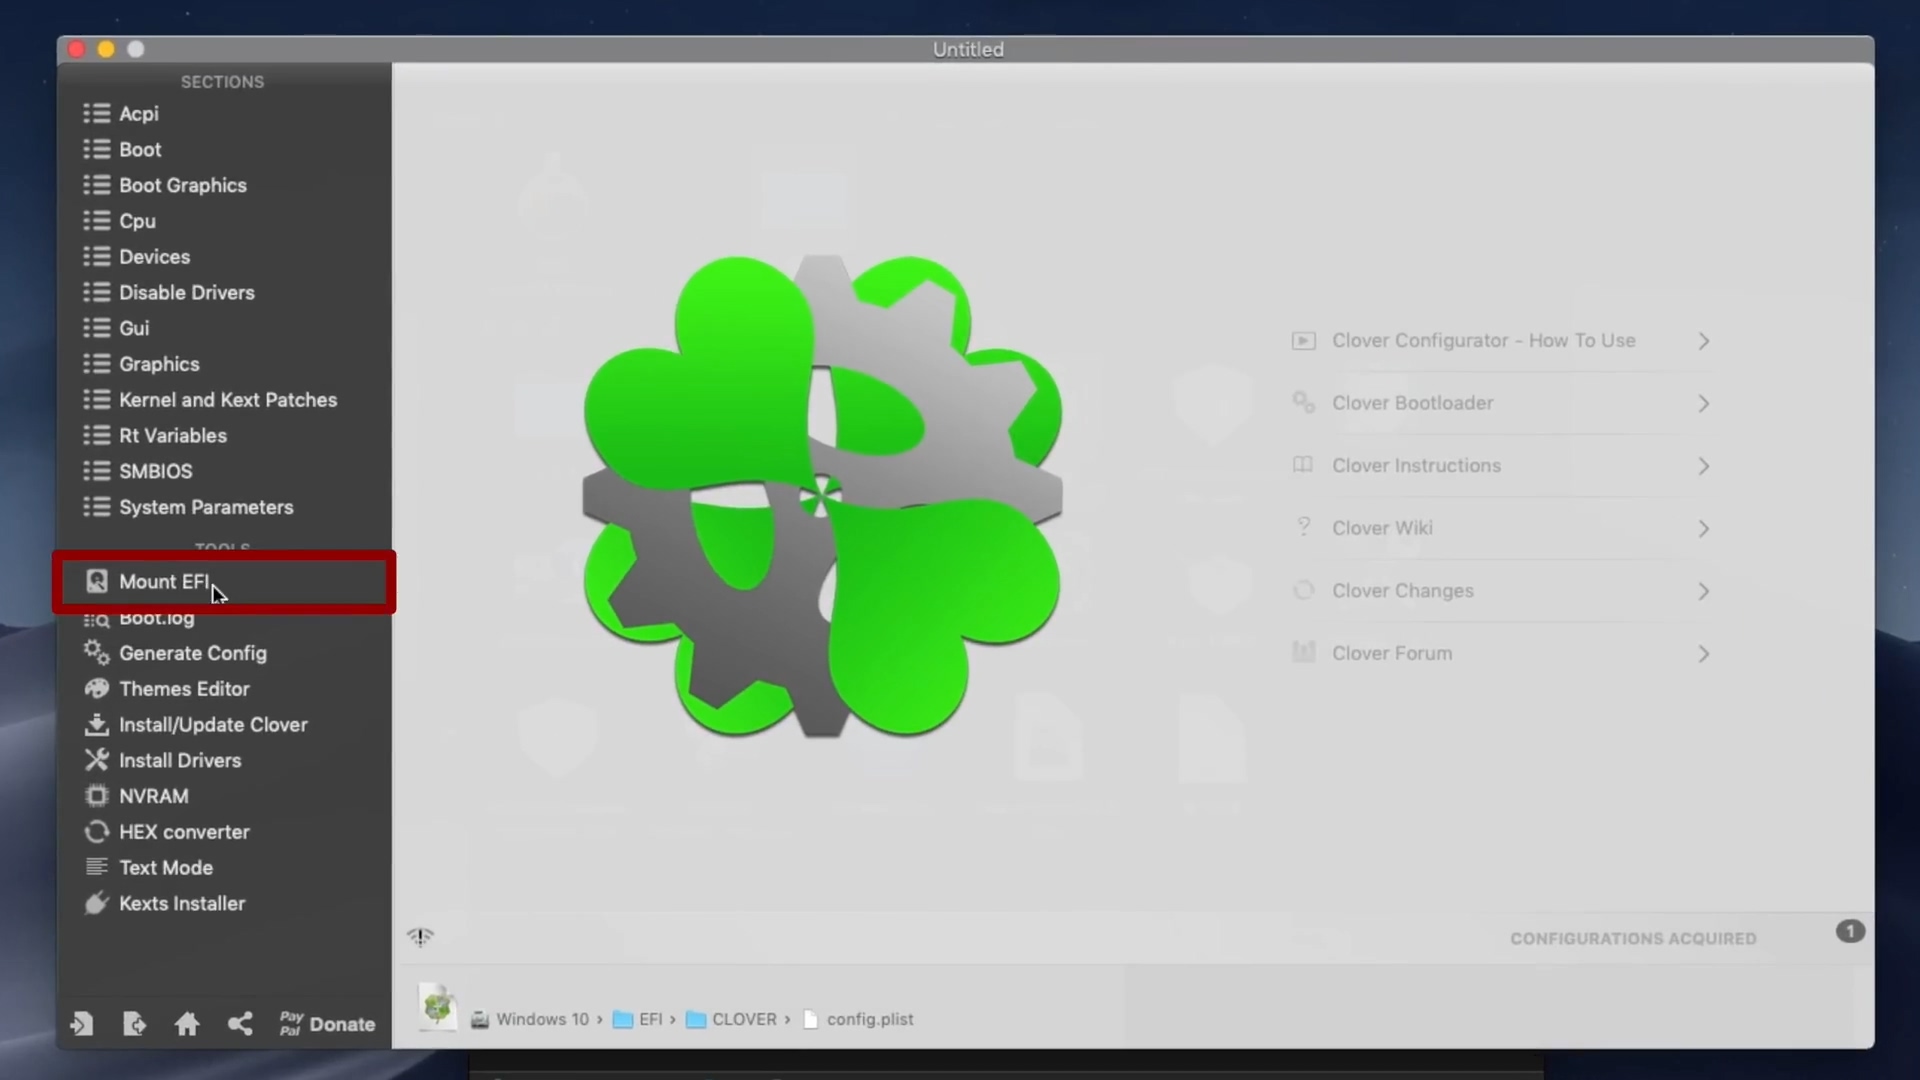Open the Themes Editor tool

point(184,689)
